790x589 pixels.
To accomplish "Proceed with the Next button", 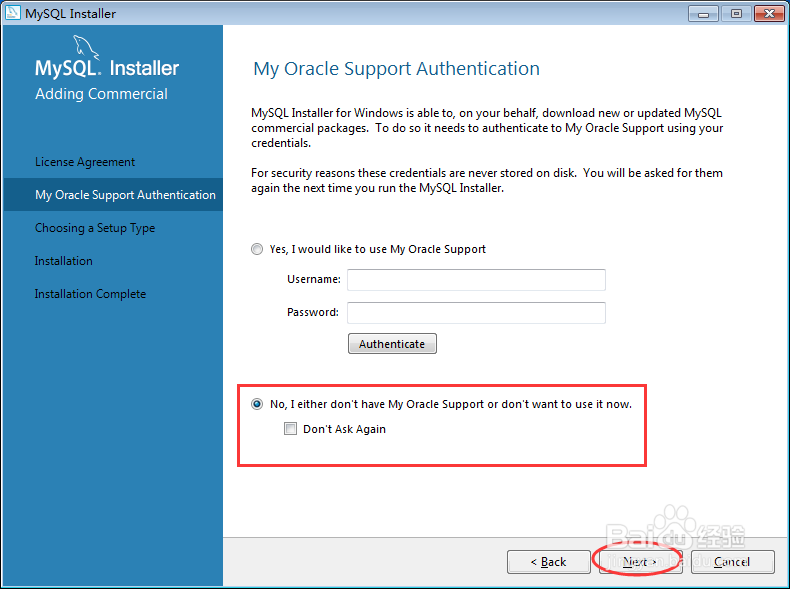I will click(640, 561).
